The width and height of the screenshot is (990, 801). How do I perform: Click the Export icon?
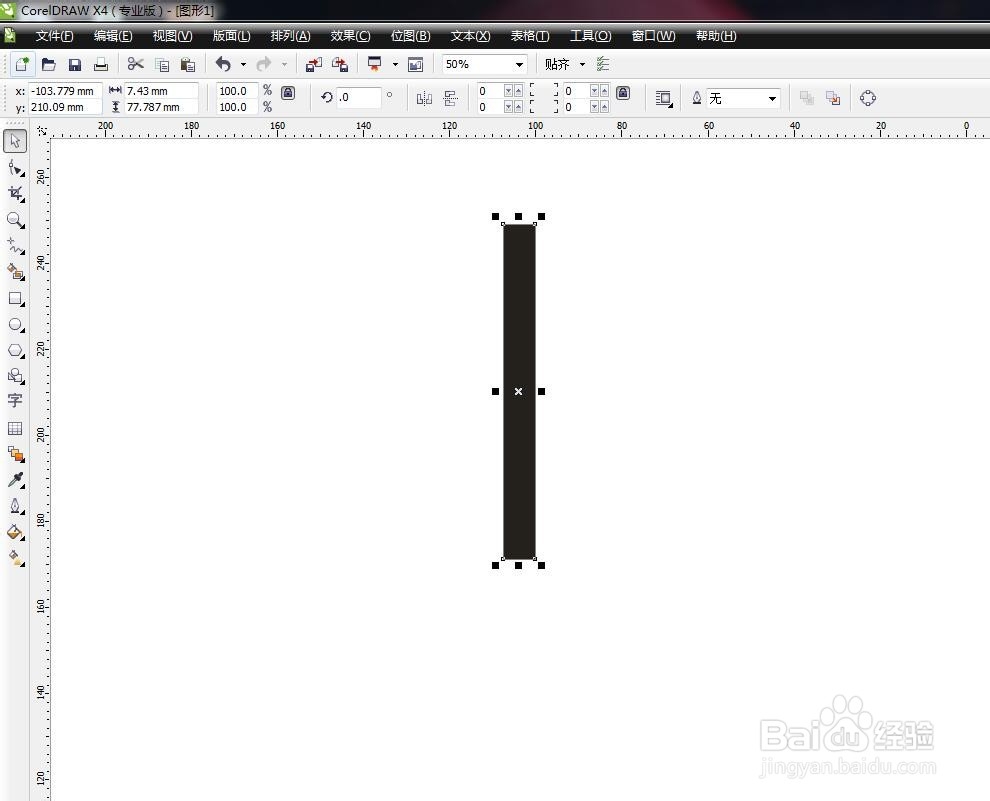(340, 64)
